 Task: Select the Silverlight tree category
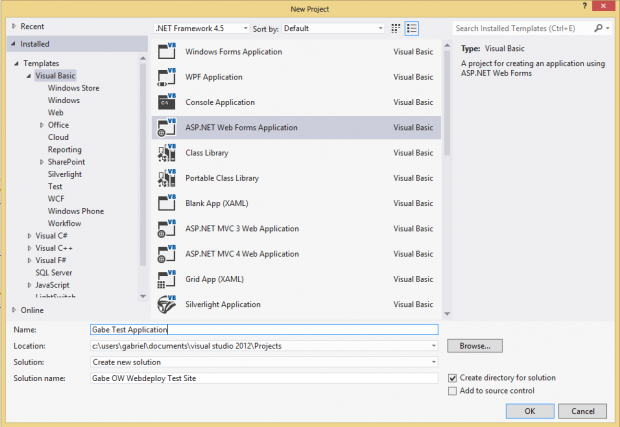pyautogui.click(x=65, y=174)
